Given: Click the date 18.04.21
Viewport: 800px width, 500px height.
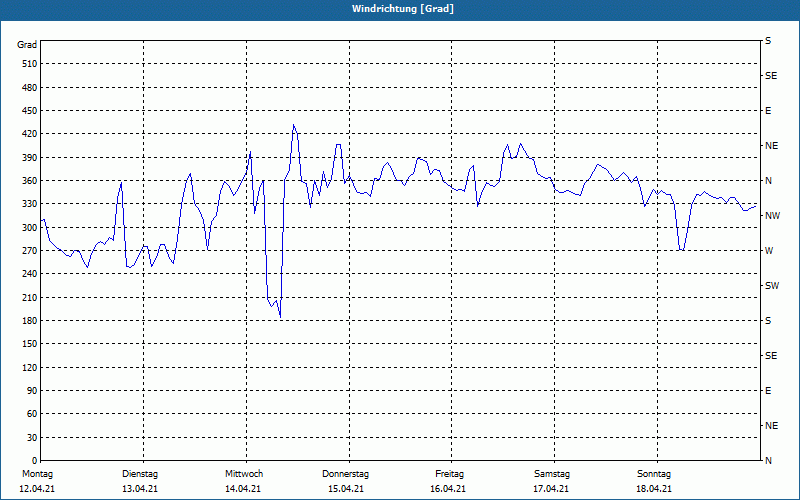Looking at the screenshot, I should click(x=654, y=489).
